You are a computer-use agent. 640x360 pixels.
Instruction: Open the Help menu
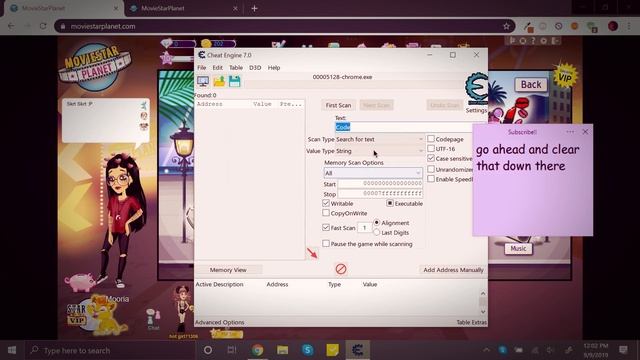coord(274,68)
